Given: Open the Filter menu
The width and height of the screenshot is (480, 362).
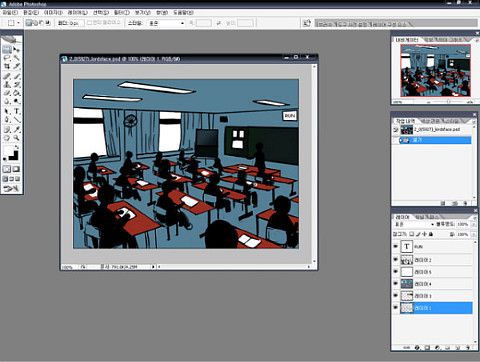Looking at the screenshot, I should click(121, 13).
